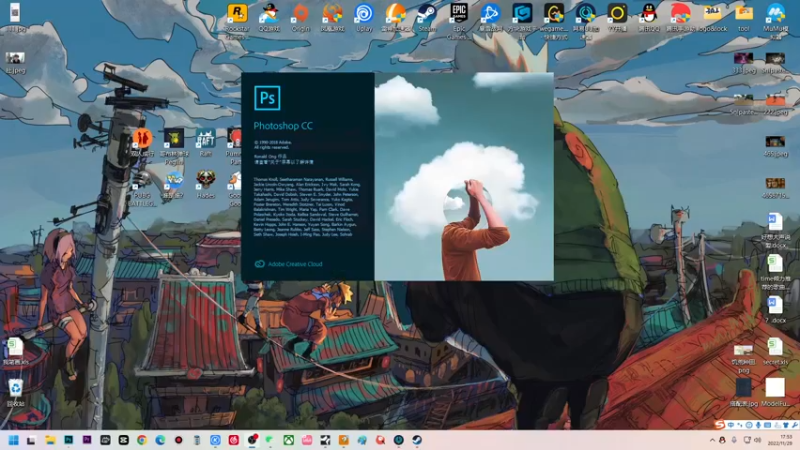
Task: Select the logo&lock folder on desktop
Action: click(712, 17)
